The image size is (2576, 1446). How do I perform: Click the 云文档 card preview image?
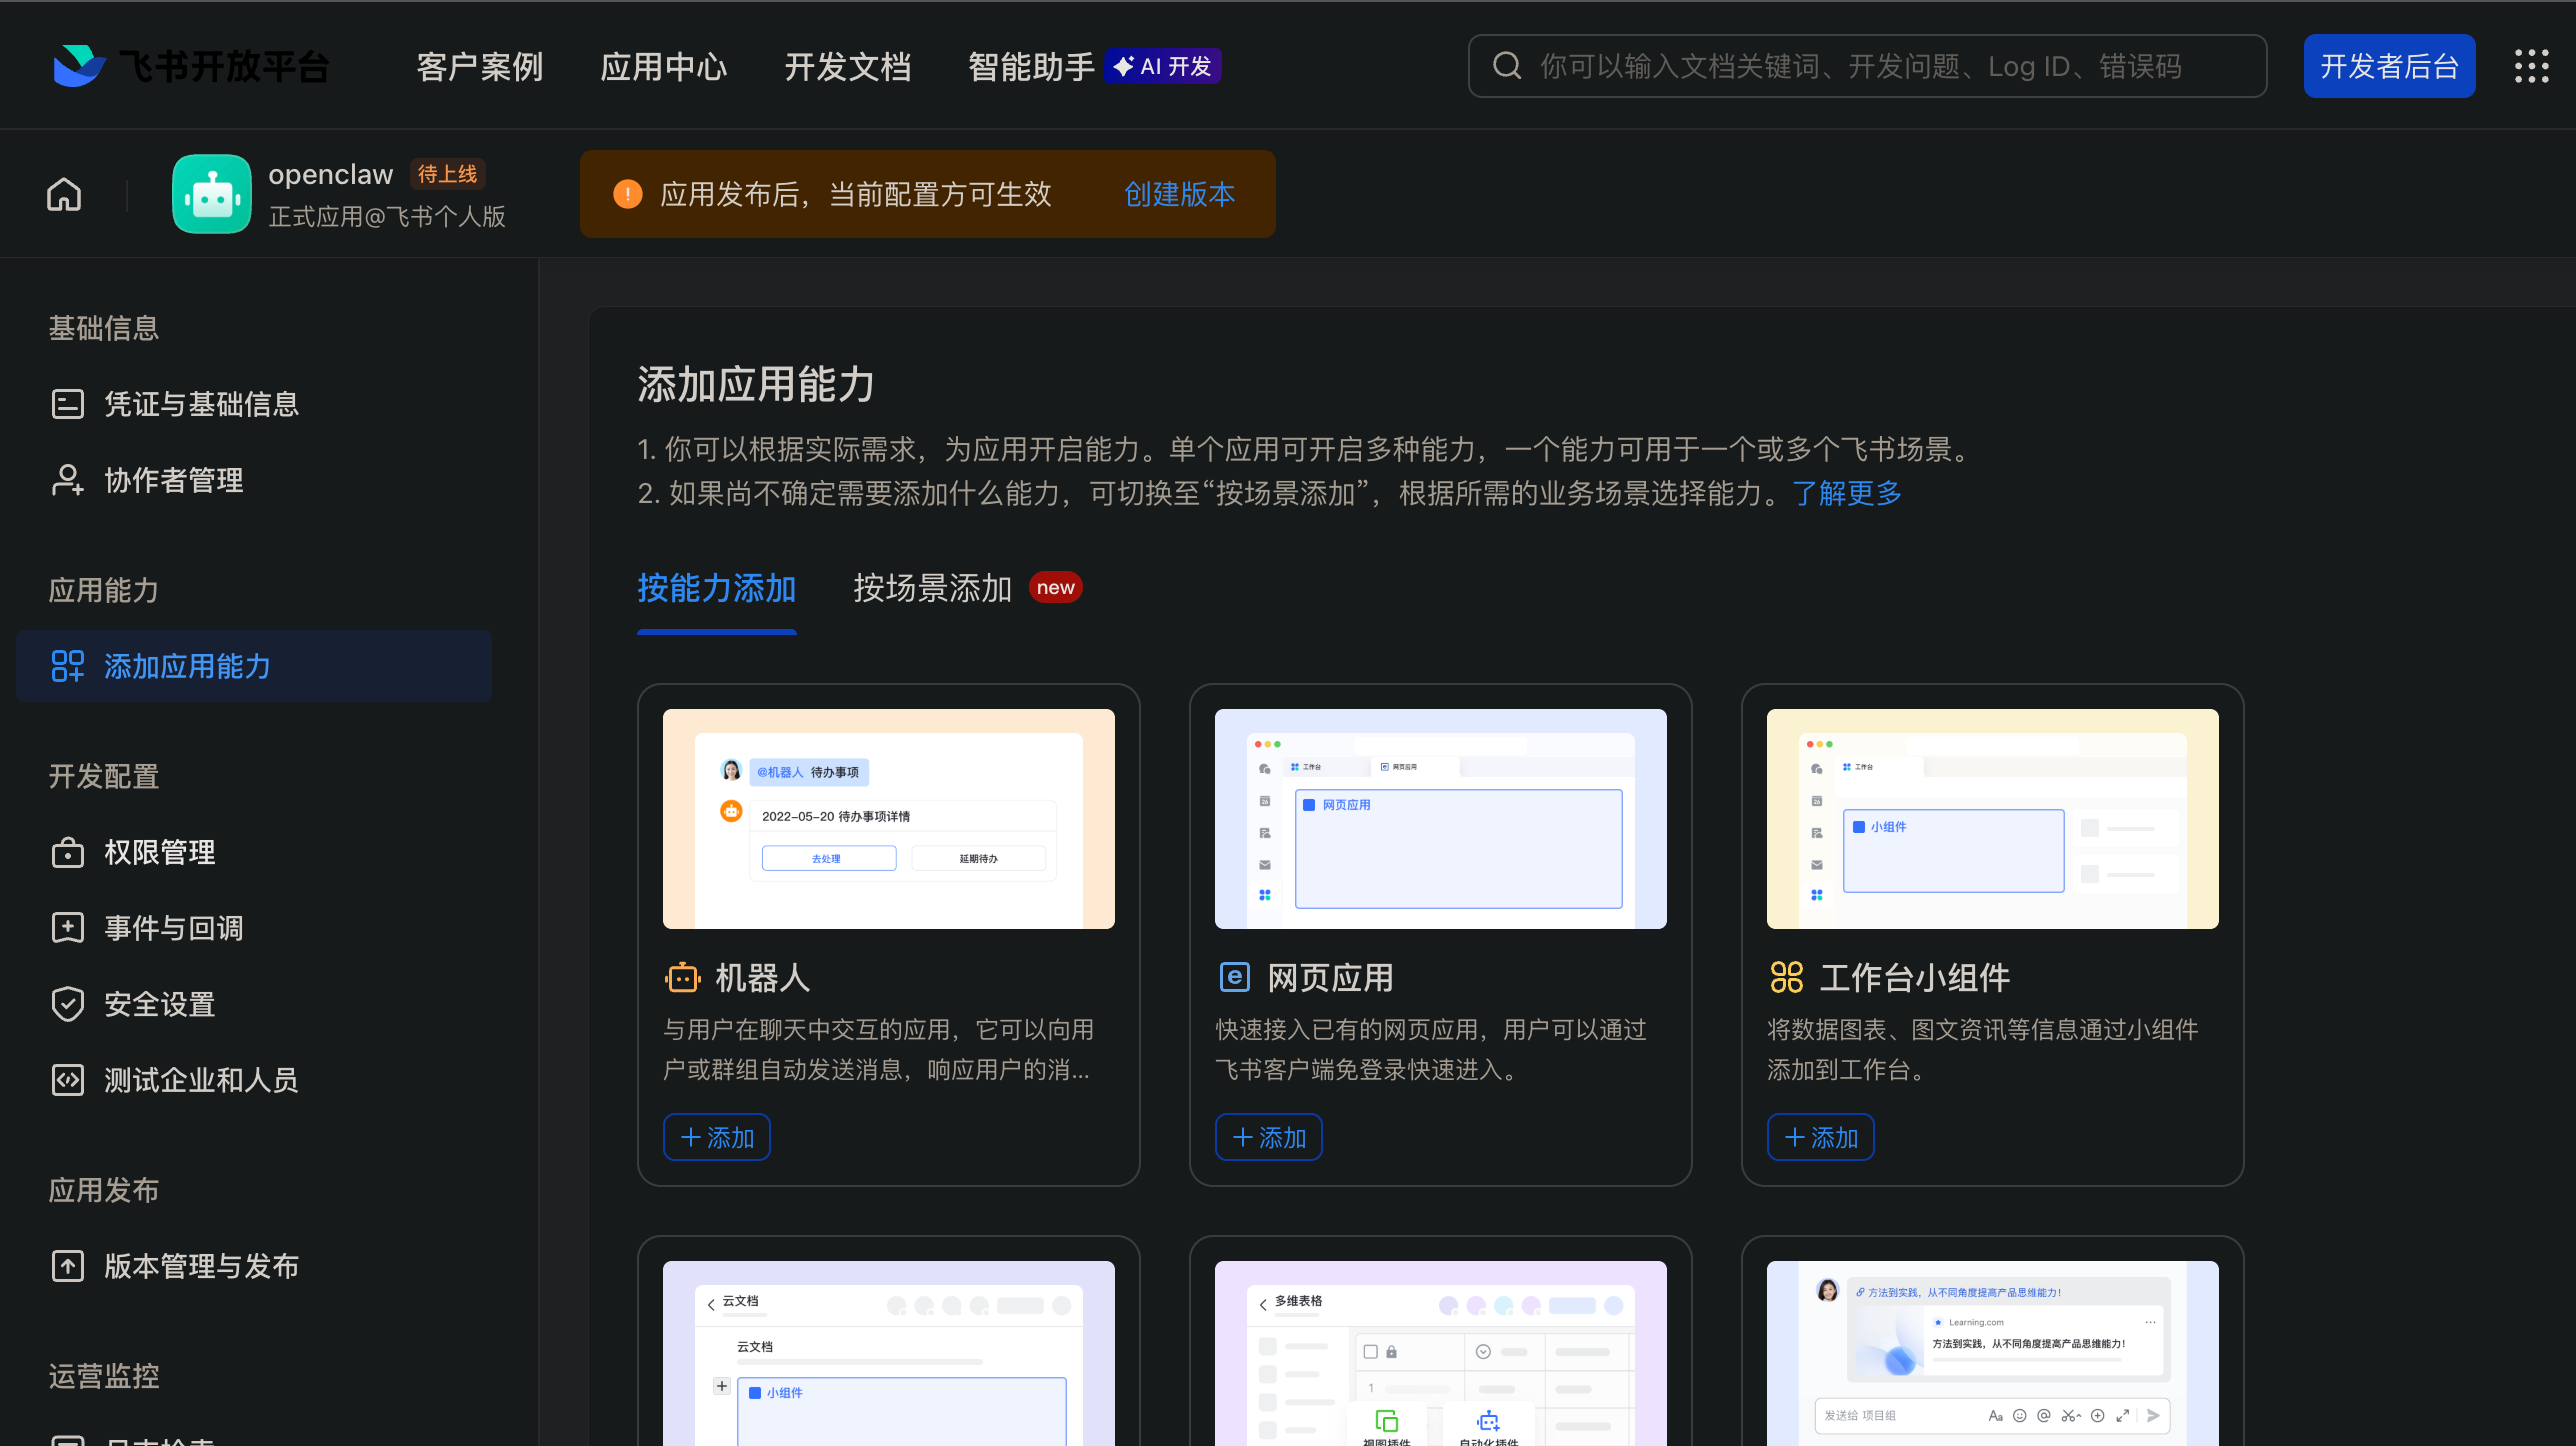click(x=889, y=1353)
